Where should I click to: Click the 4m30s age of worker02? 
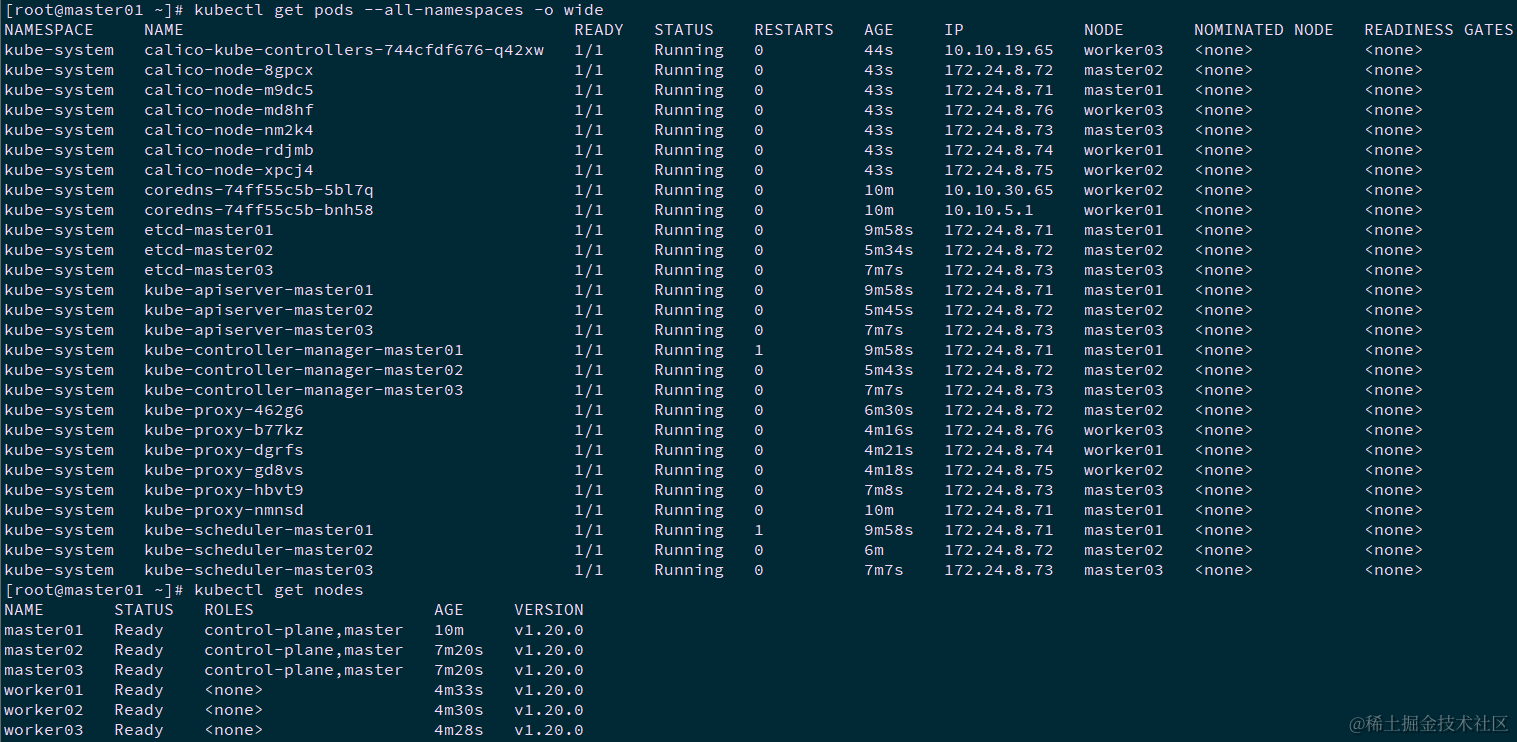coord(459,710)
